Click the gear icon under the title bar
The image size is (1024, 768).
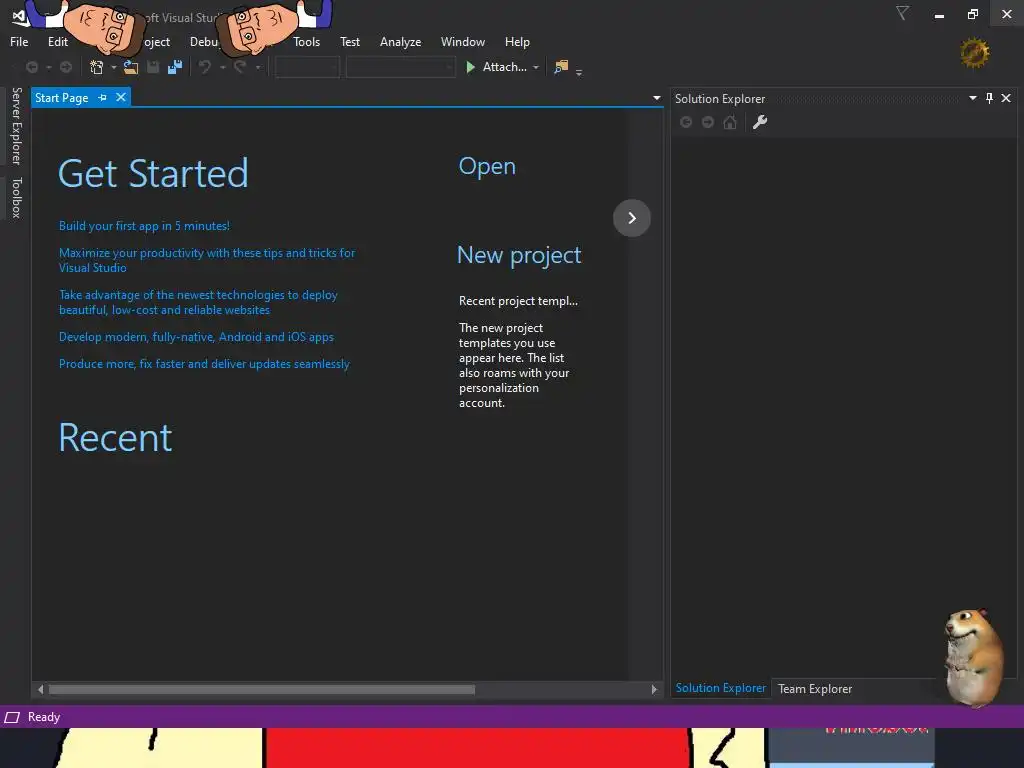(974, 53)
